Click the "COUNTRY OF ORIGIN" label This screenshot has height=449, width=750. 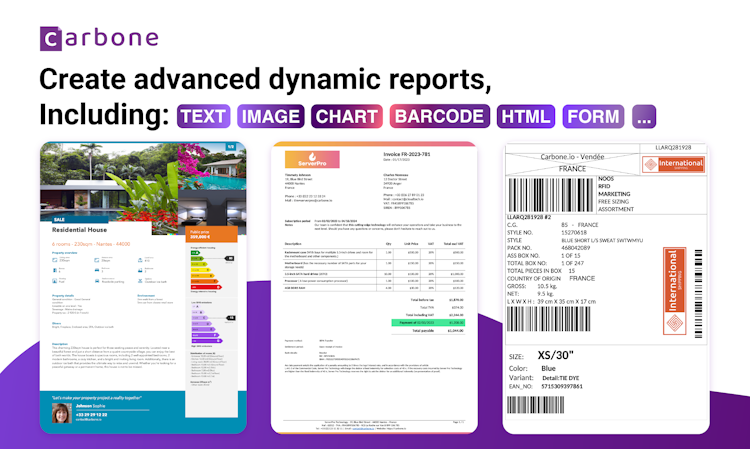(534, 278)
